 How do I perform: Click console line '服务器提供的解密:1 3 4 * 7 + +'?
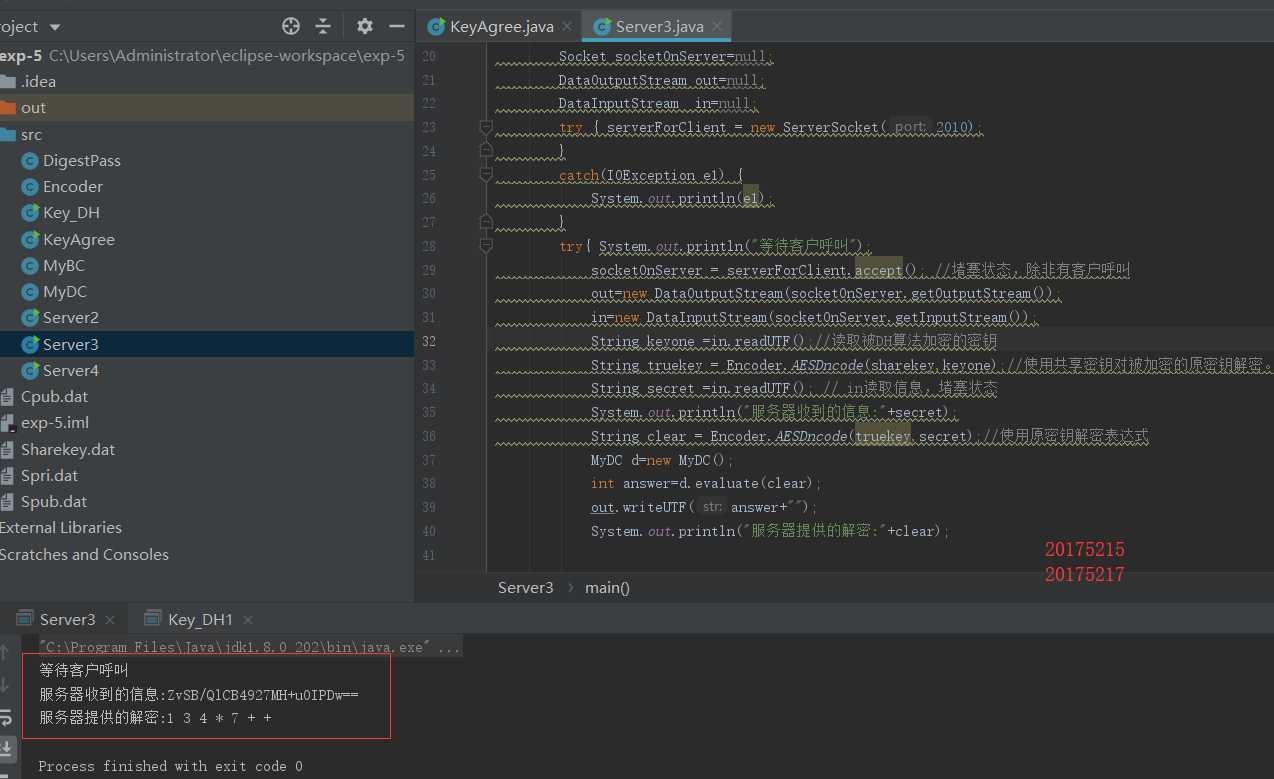click(155, 718)
